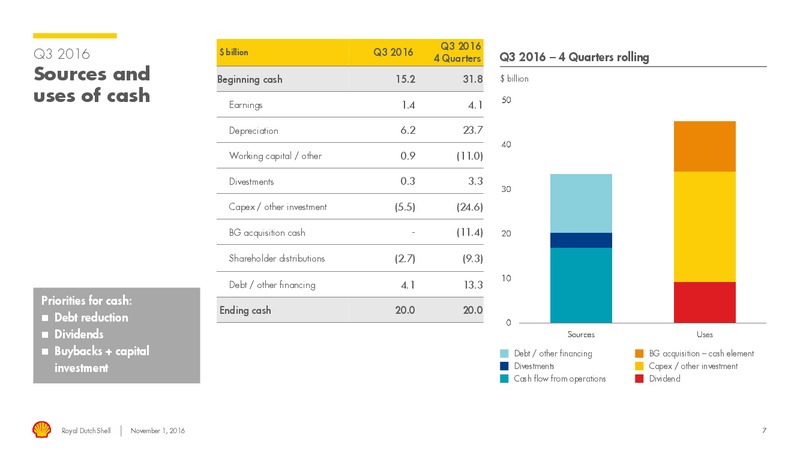Viewport: 800px width, 450px height.
Task: Click the 'Dividend' legend label
Action: tap(664, 379)
